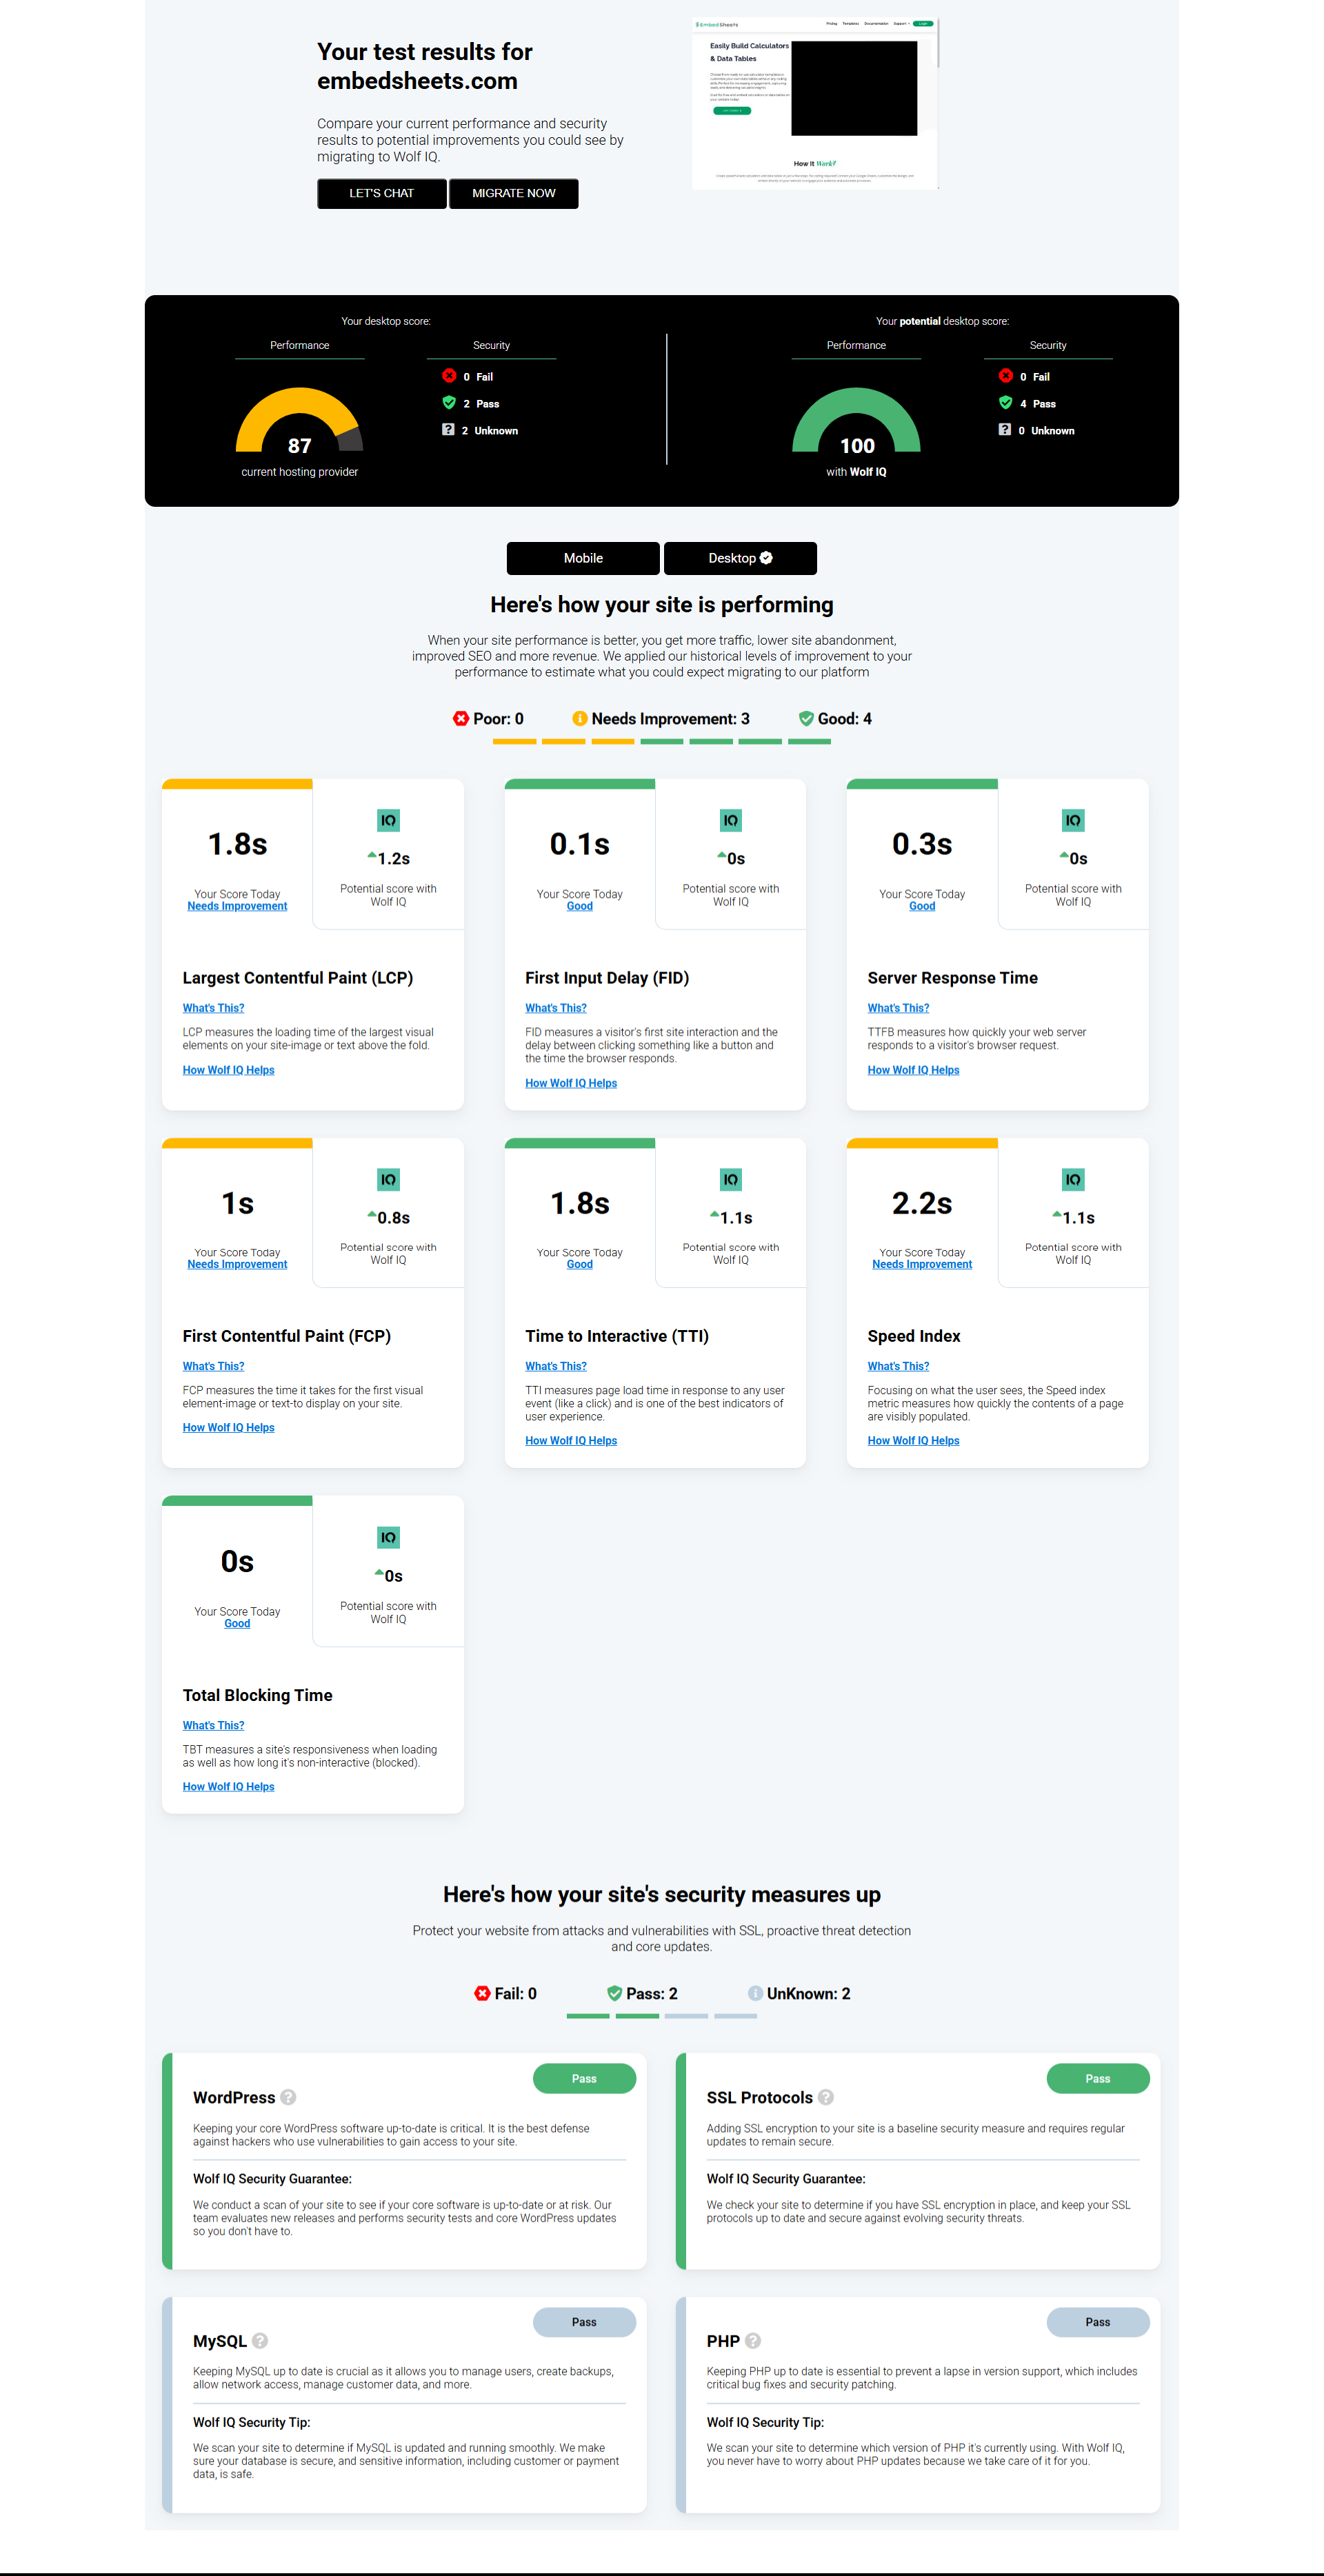This screenshot has height=2576, width=1324.
Task: Click the PHP help question icon
Action: coord(753,2340)
